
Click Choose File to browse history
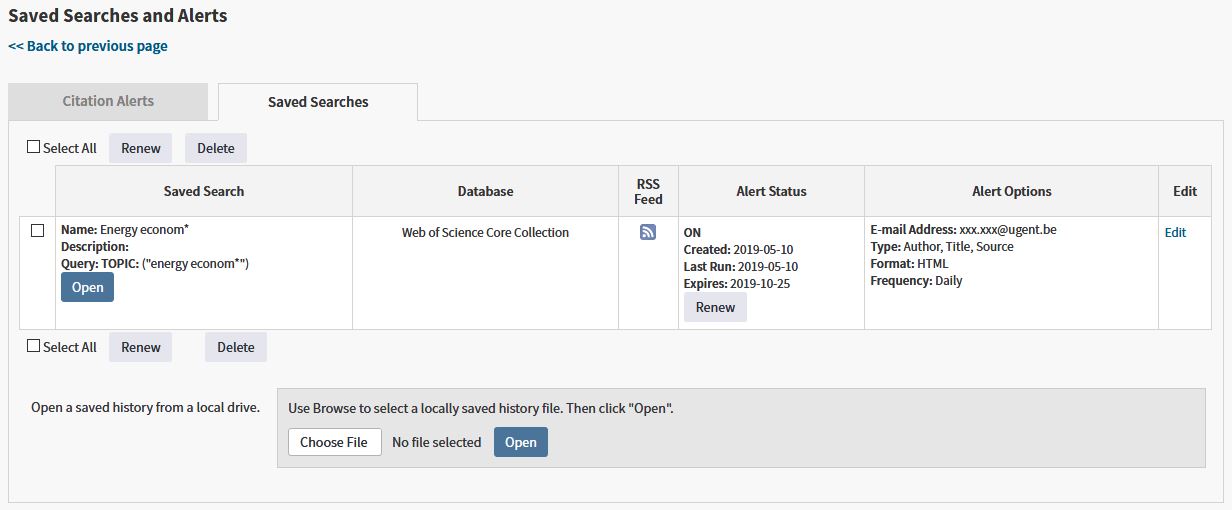[334, 442]
